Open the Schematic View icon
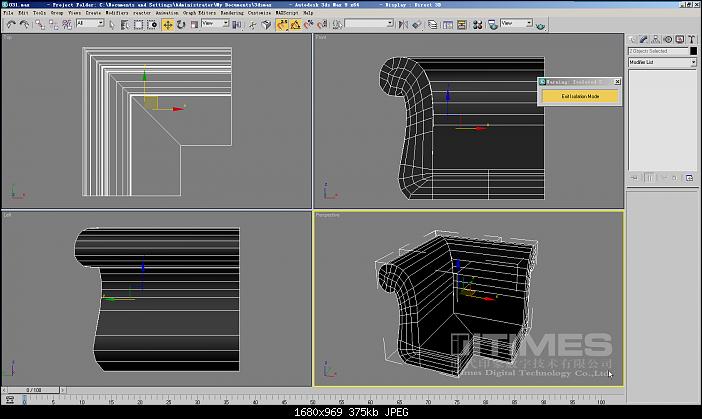The height and width of the screenshot is (419, 702). [x=462, y=25]
